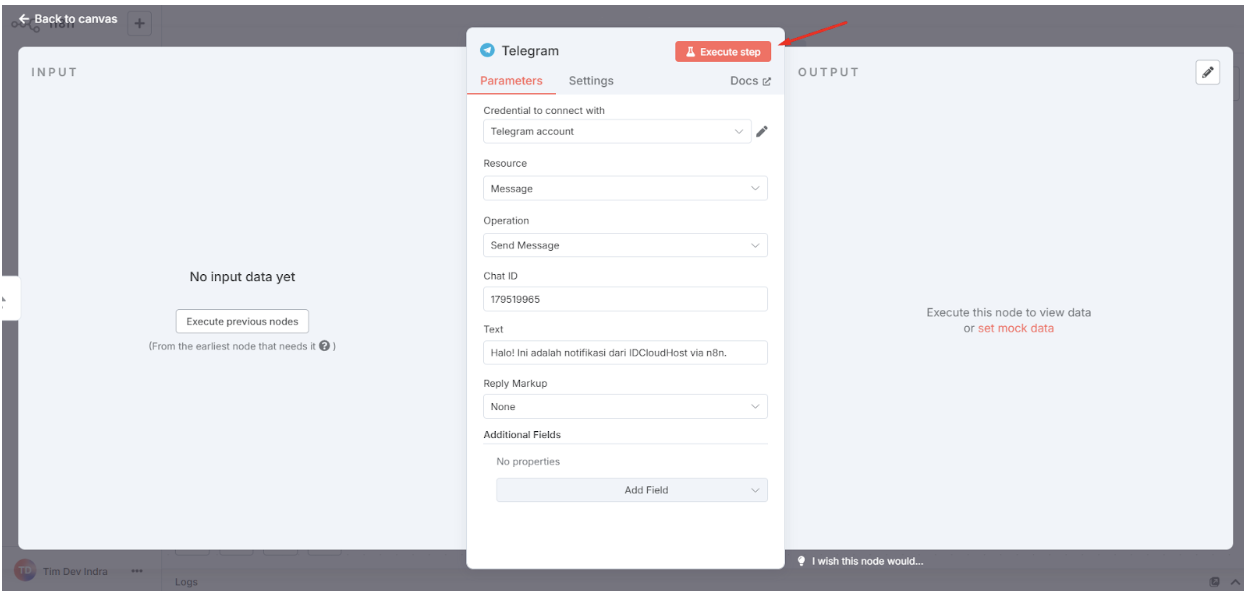1244x596 pixels.
Task: Expand the Resource Message dropdown
Action: [625, 188]
